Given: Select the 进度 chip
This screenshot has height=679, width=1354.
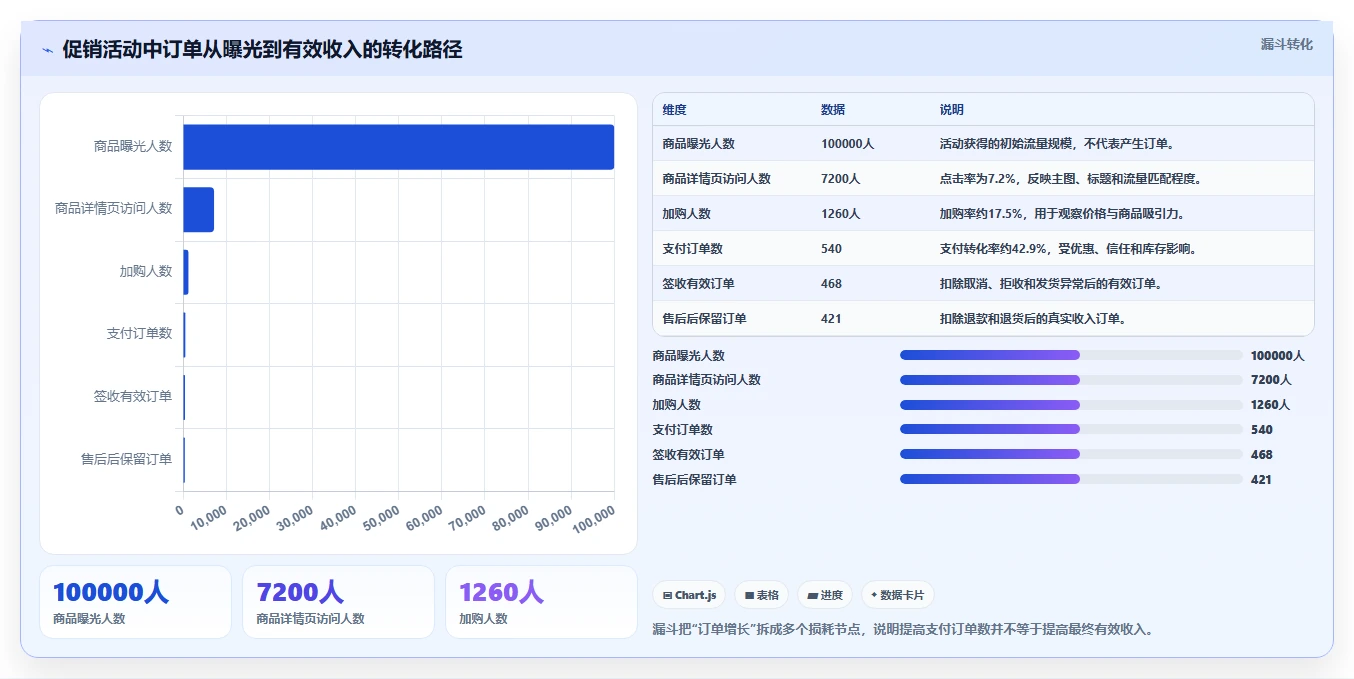Looking at the screenshot, I should point(825,595).
